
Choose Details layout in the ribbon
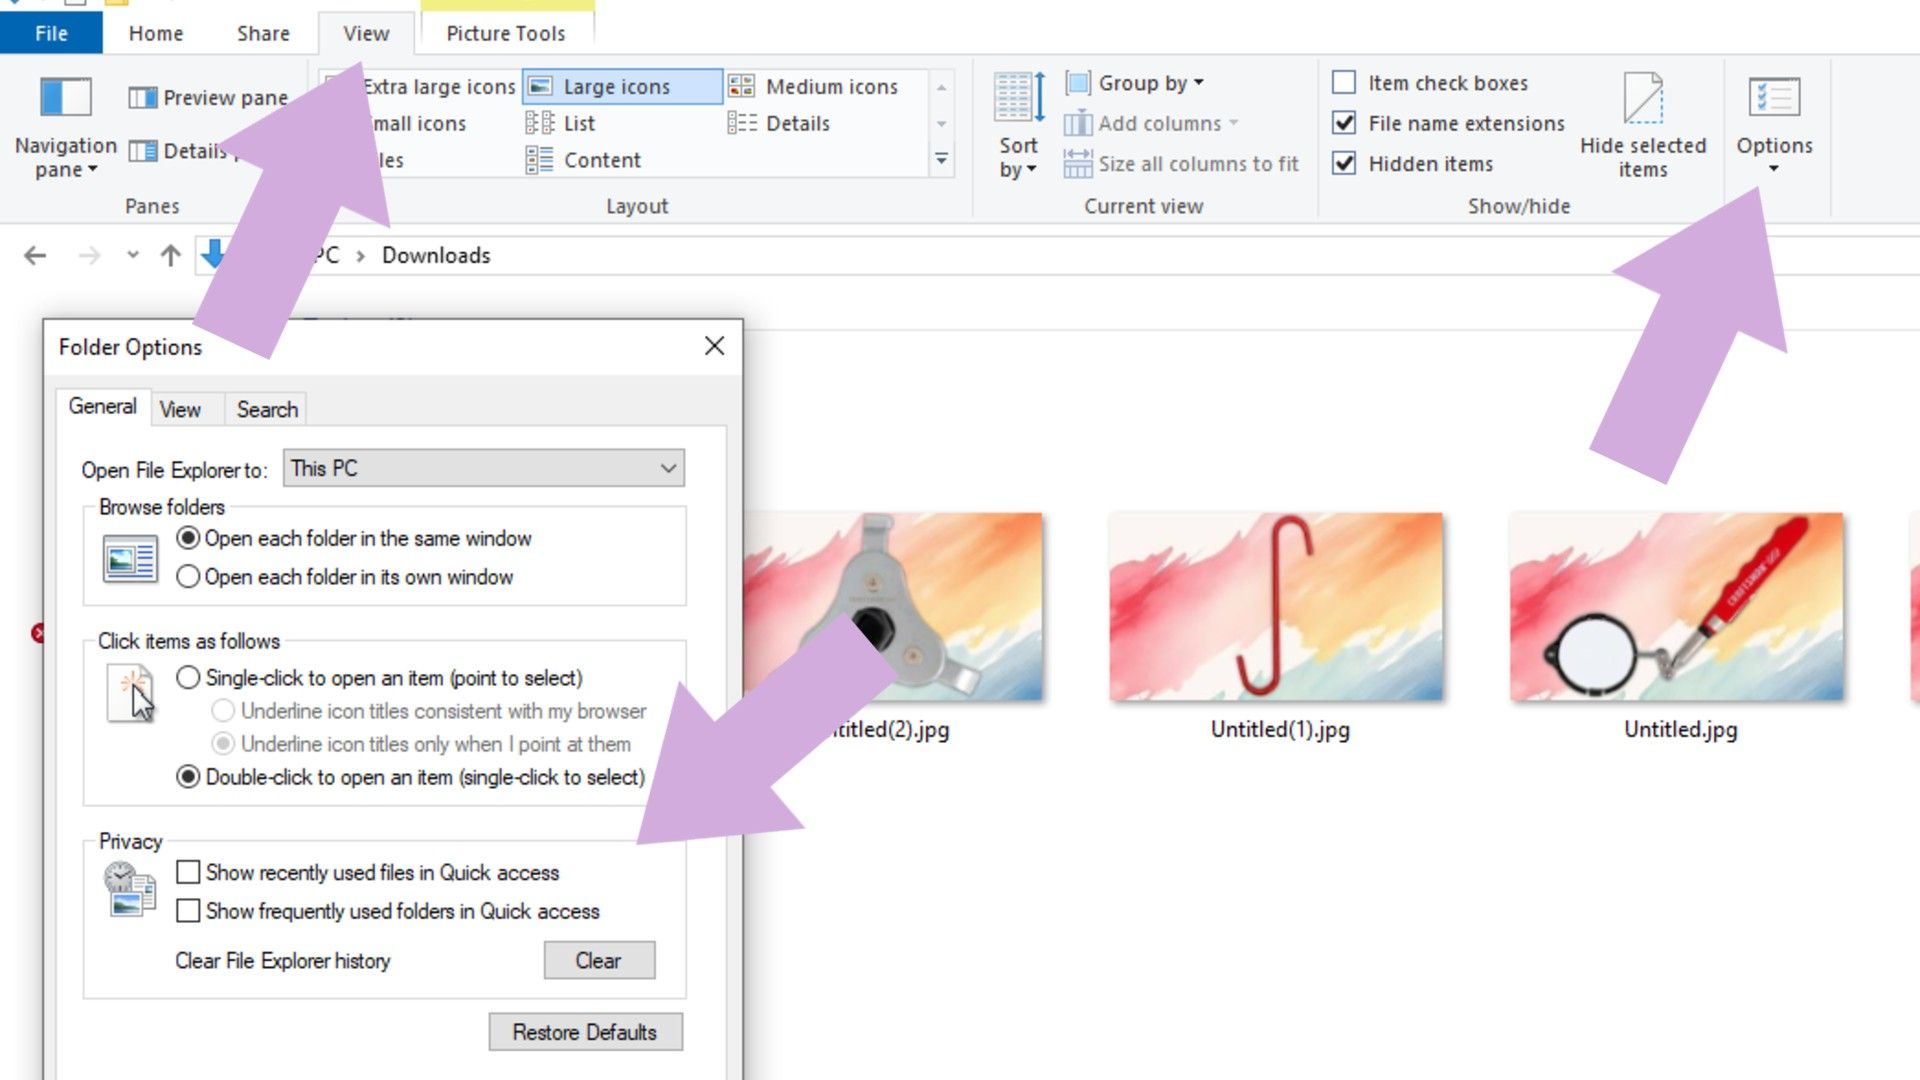(779, 124)
